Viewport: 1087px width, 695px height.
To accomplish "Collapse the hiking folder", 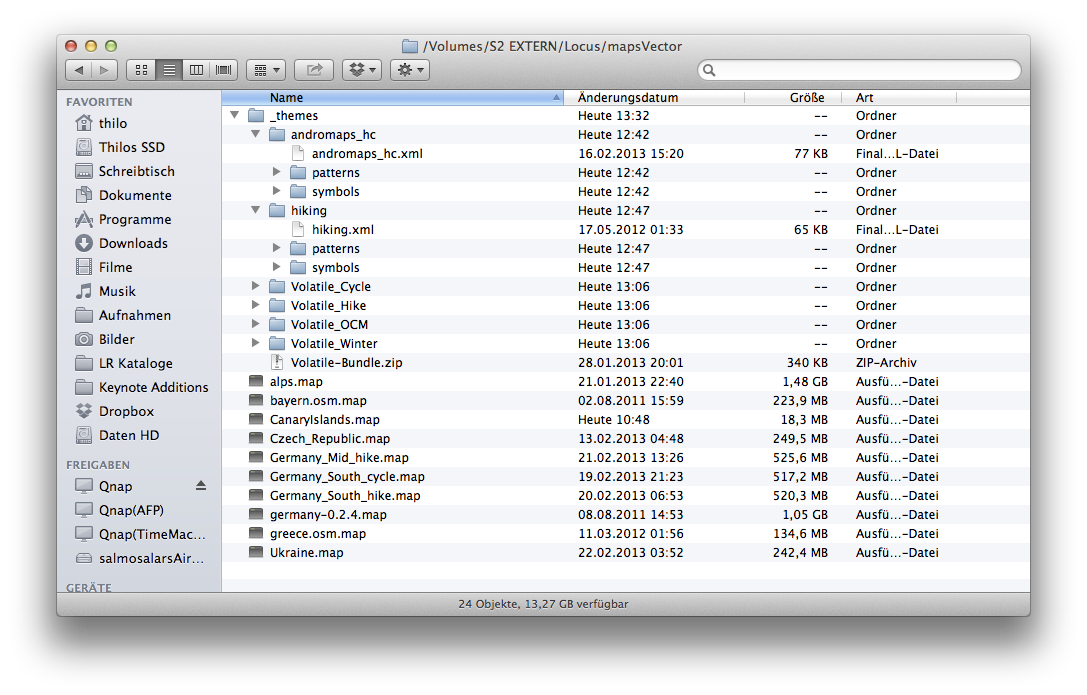I will coord(256,210).
